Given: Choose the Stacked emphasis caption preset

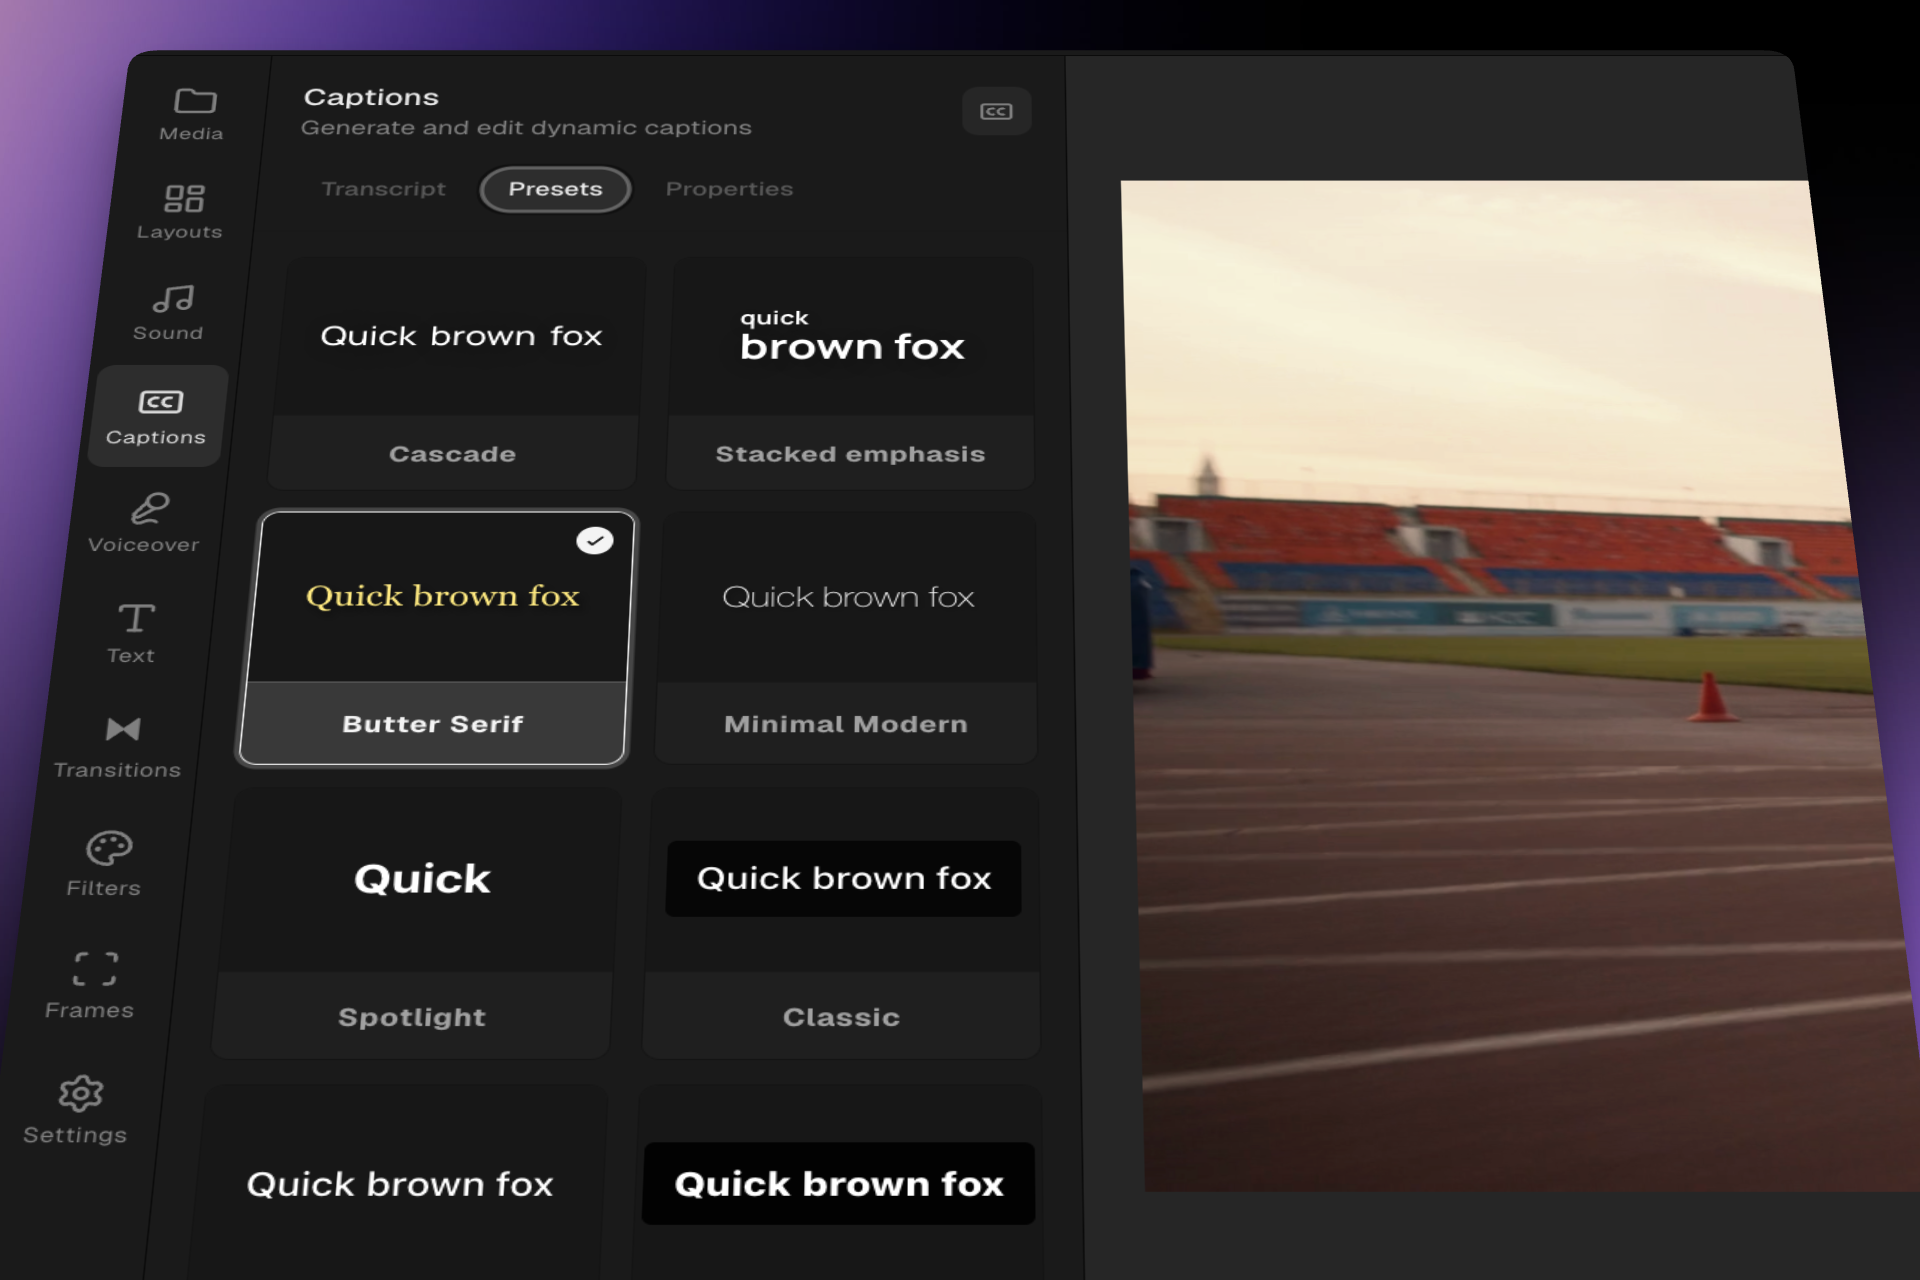Looking at the screenshot, I should (850, 372).
